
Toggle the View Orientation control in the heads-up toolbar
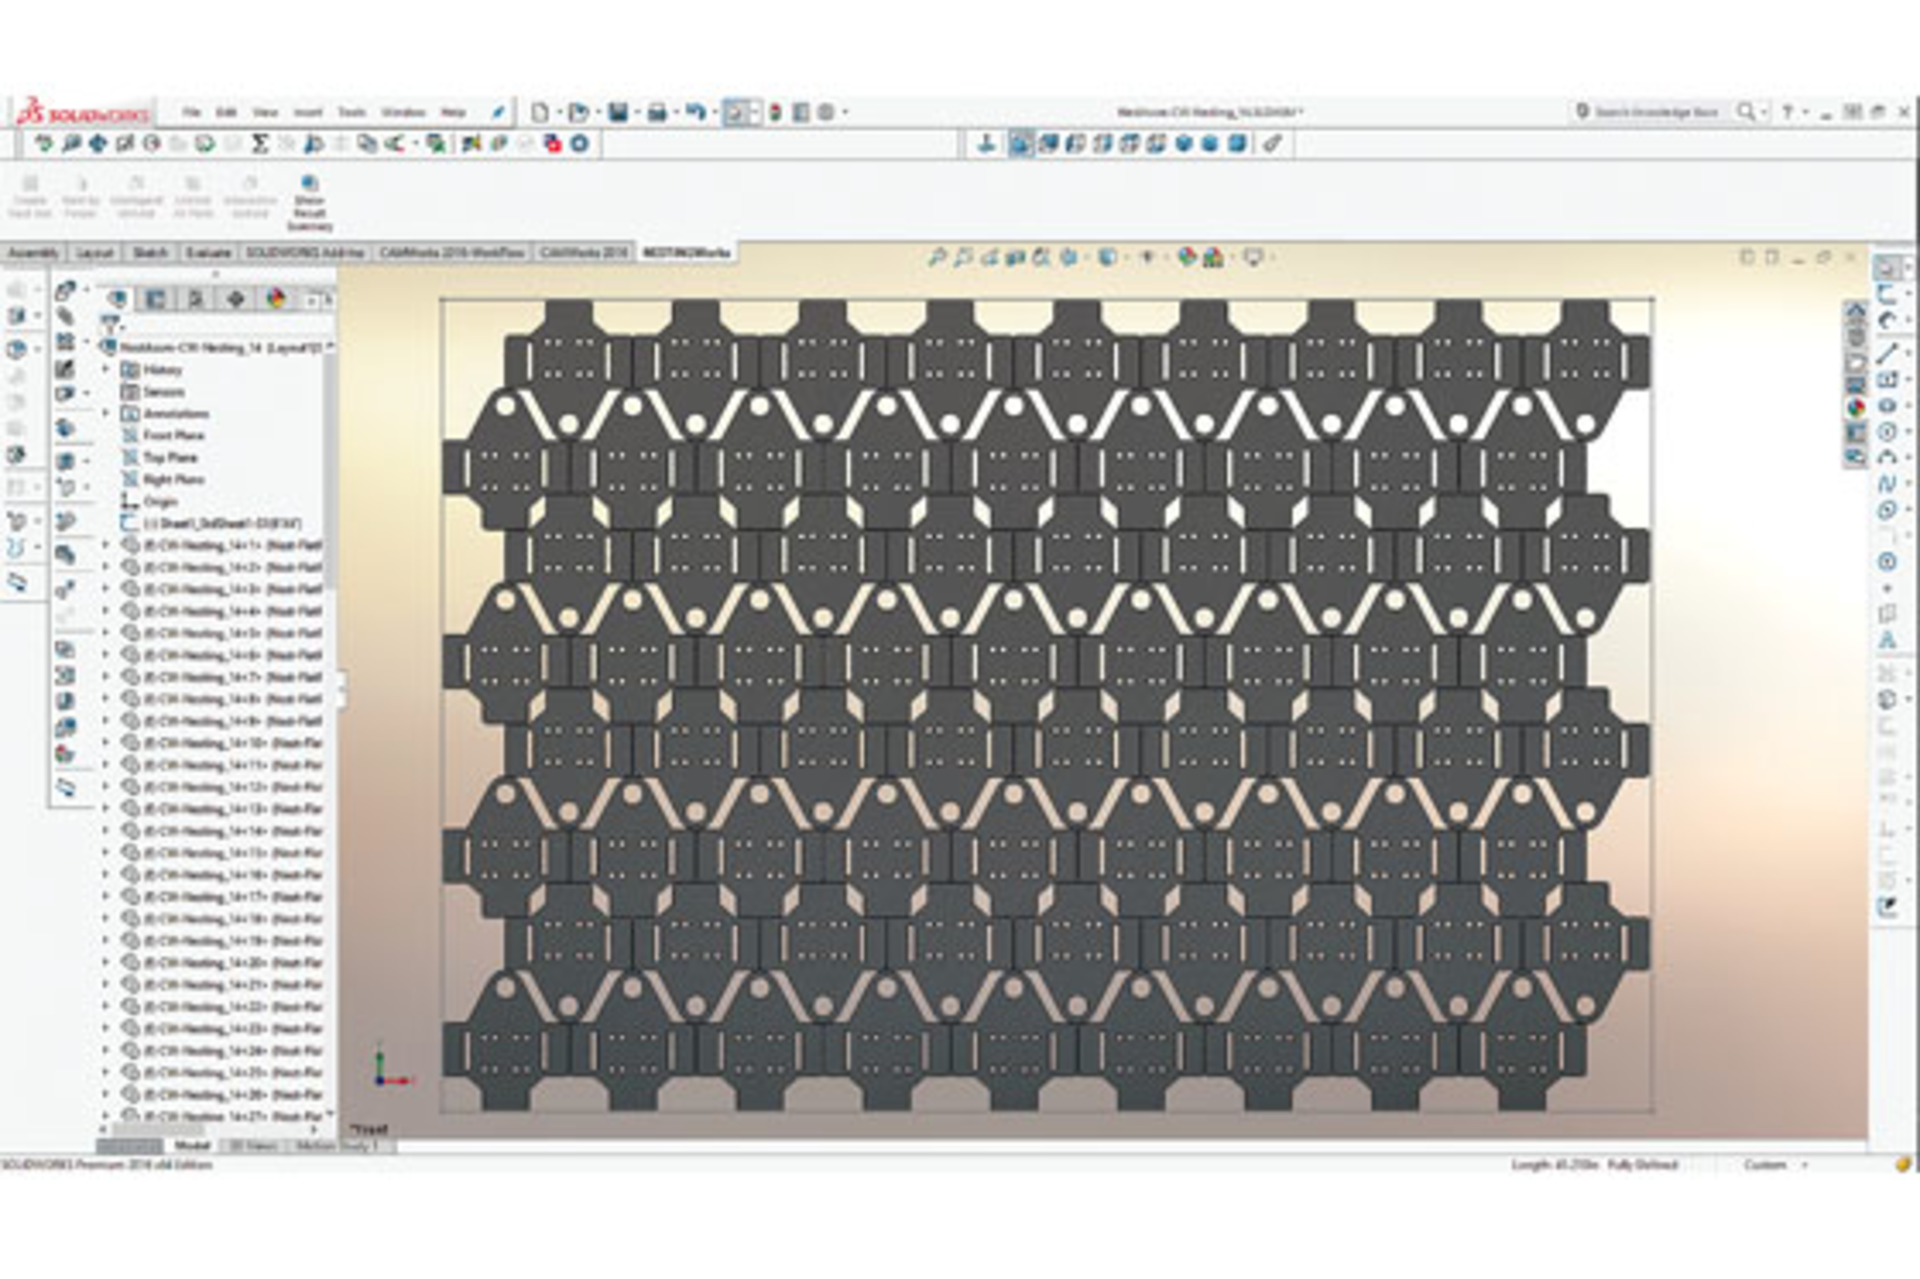(1066, 256)
